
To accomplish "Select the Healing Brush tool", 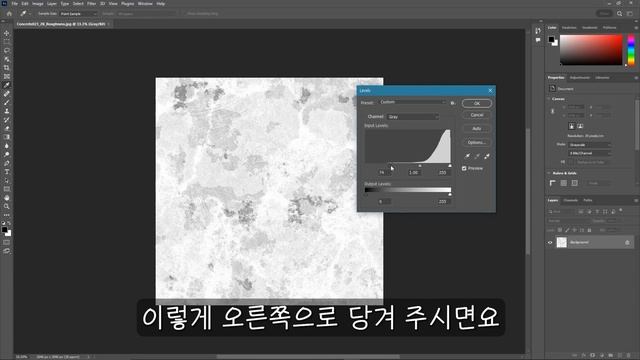I will coord(7,94).
